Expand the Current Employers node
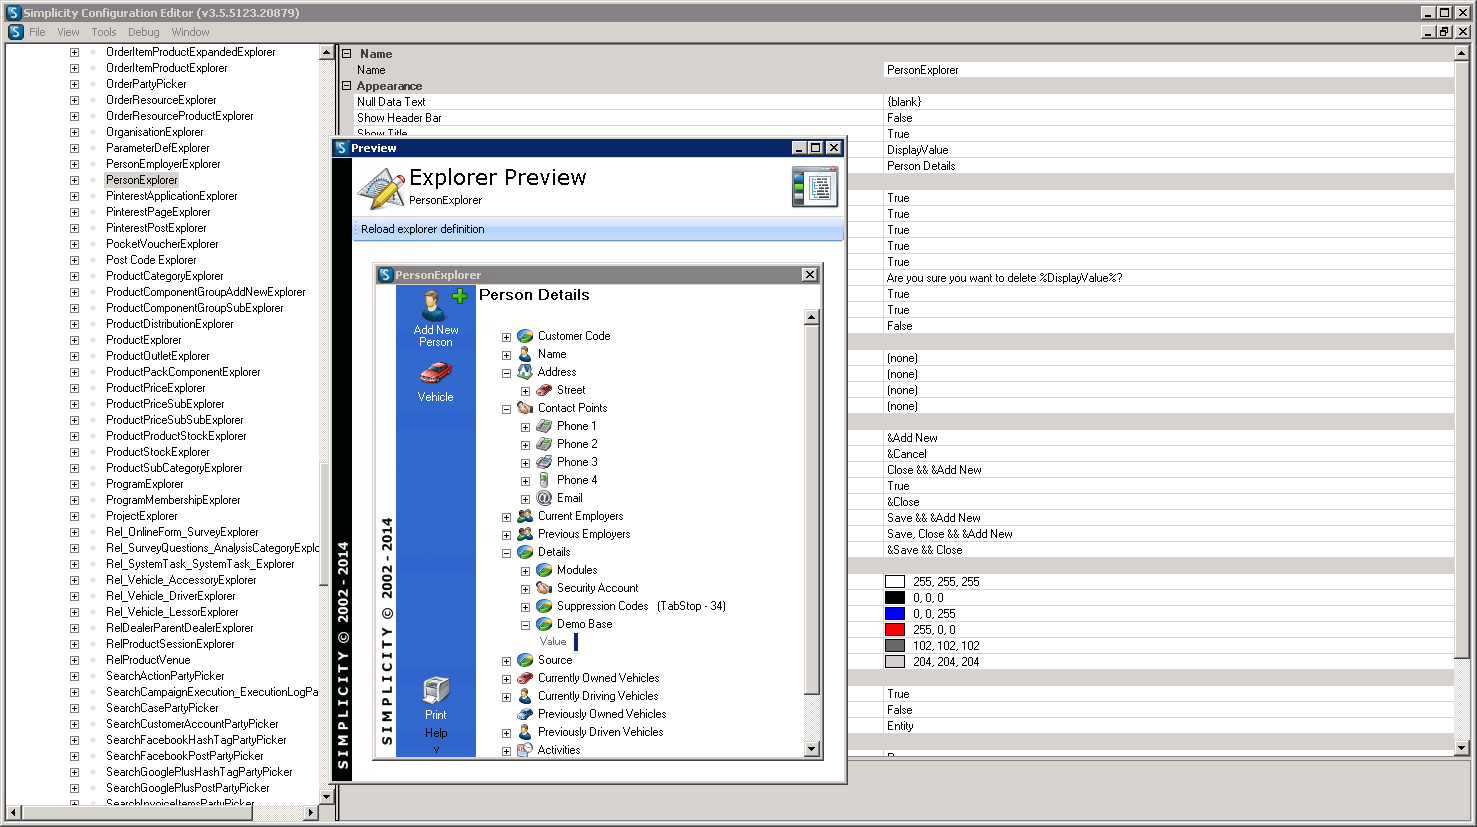The height and width of the screenshot is (827, 1477). (506, 517)
